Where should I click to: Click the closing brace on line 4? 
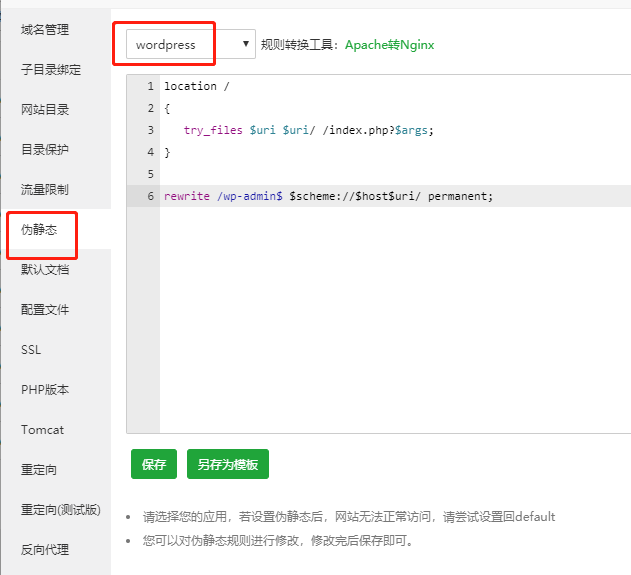click(167, 152)
